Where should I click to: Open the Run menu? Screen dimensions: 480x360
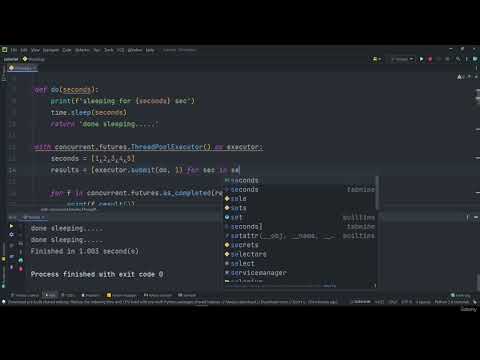pyautogui.click(x=97, y=50)
